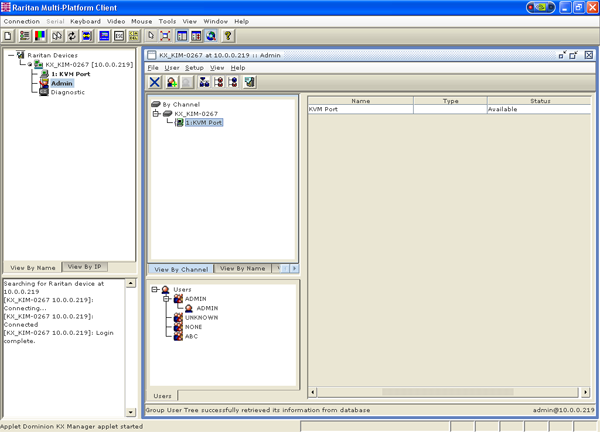Click the device checkmark icon in Admin toolbar
This screenshot has height=432, width=600.
pos(249,82)
